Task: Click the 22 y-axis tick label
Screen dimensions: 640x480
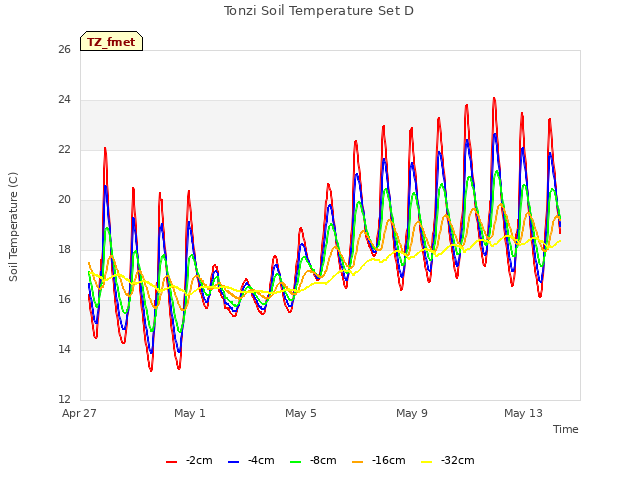Action: click(64, 150)
